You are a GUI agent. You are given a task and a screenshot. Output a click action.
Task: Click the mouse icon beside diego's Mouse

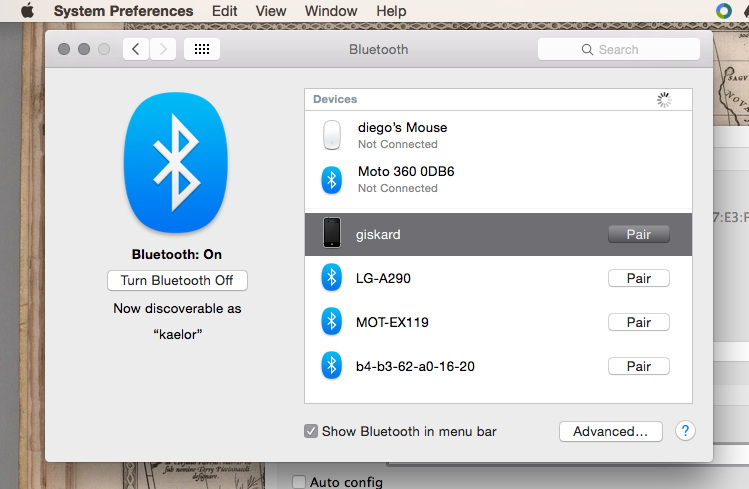click(332, 135)
